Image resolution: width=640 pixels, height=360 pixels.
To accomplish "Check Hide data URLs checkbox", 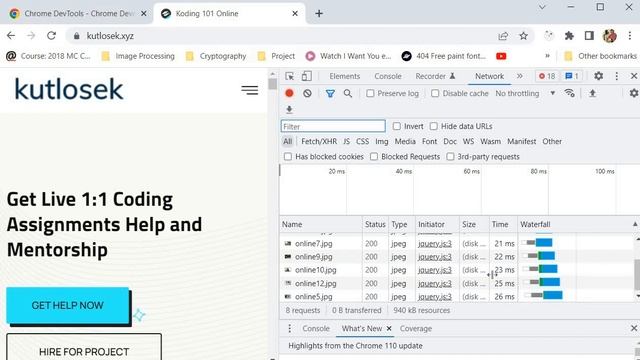I will pyautogui.click(x=433, y=126).
